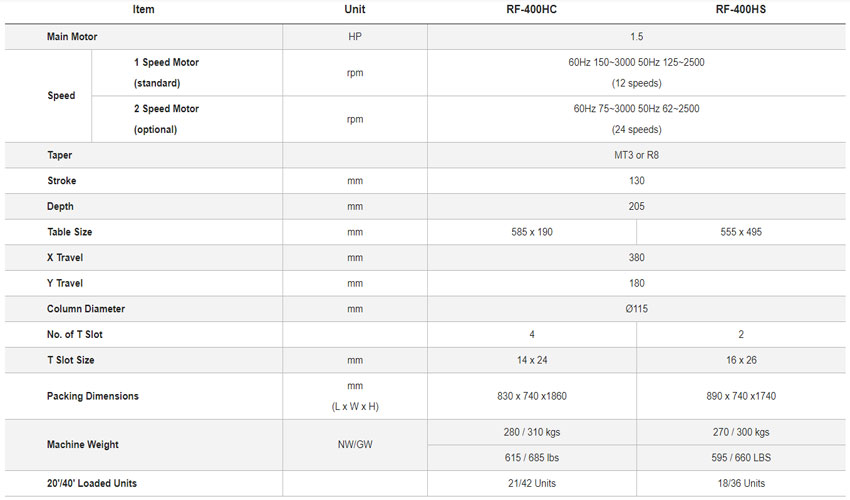The width and height of the screenshot is (850, 500).
Task: Select the 585 x 190 table size cell
Action: 531,232
